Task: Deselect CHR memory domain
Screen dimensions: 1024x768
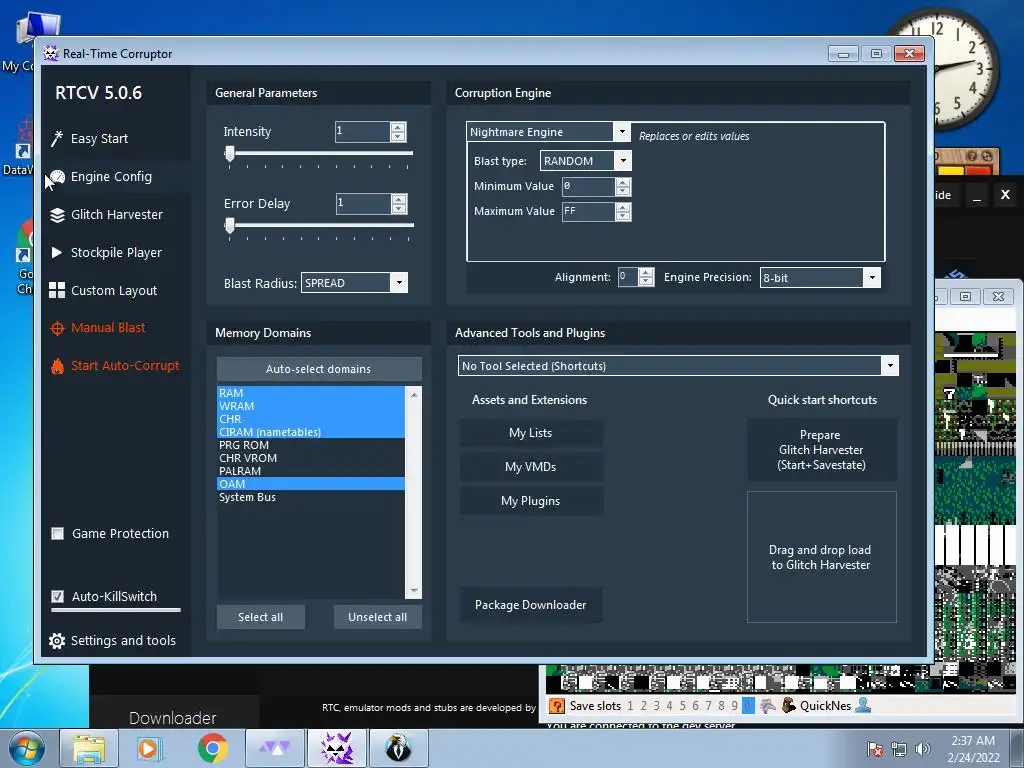Action: 311,419
